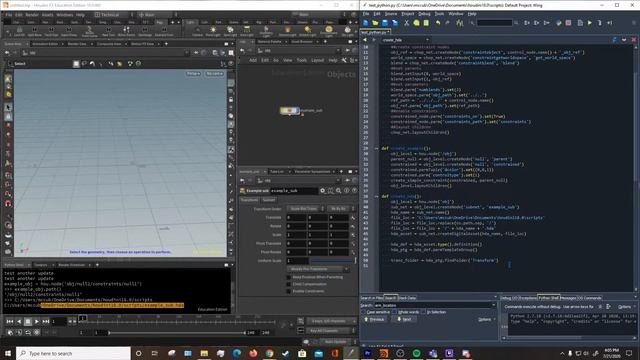This screenshot has width=640, height=360.
Task: Click Open File folder icon in Wing
Action: pyautogui.click(x=375, y=23)
